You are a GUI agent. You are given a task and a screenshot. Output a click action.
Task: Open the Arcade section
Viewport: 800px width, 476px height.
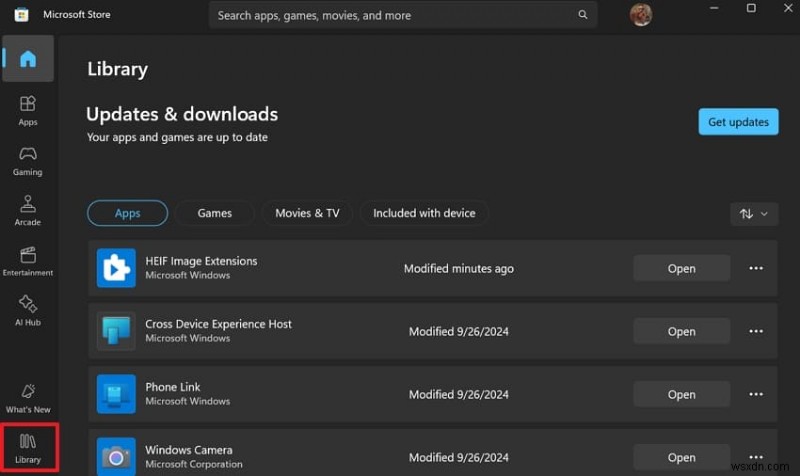(28, 211)
